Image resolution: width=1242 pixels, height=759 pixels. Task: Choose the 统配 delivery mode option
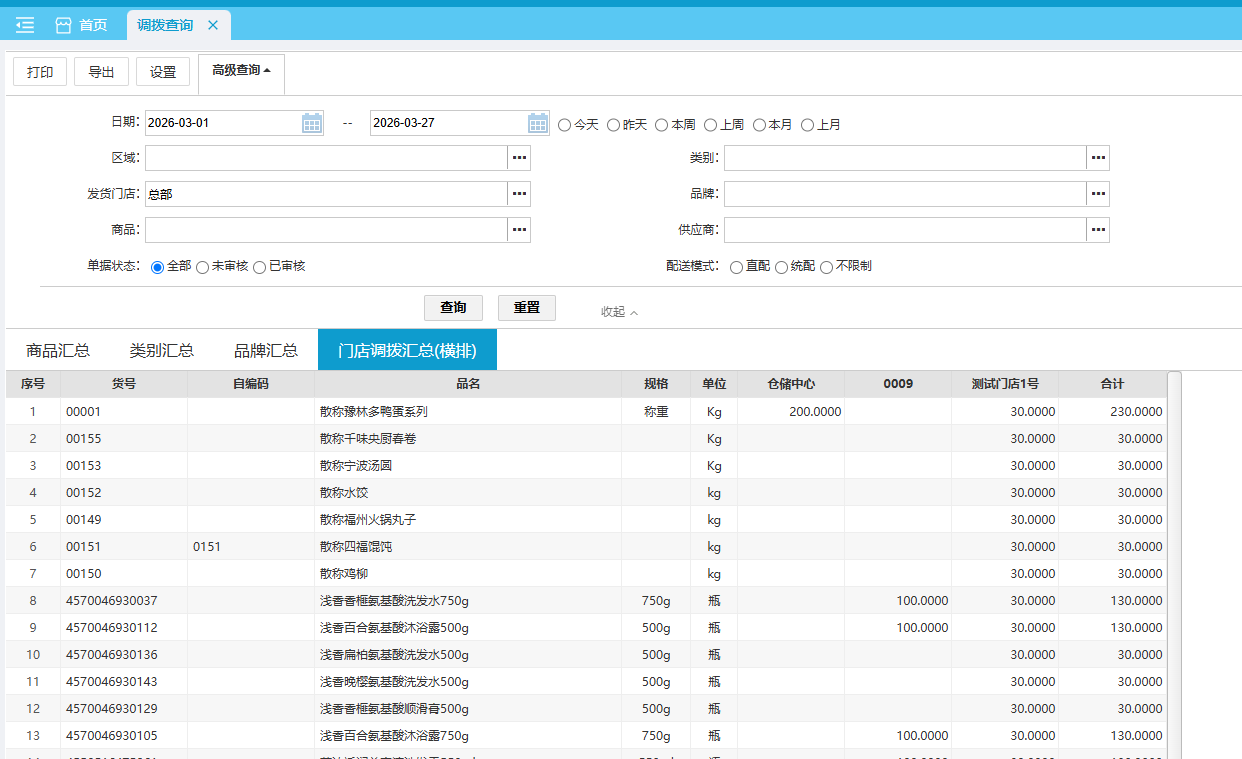point(782,267)
